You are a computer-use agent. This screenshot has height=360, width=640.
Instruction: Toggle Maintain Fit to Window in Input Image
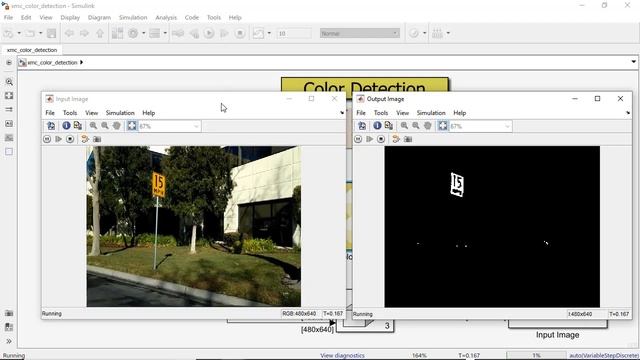click(x=132, y=126)
